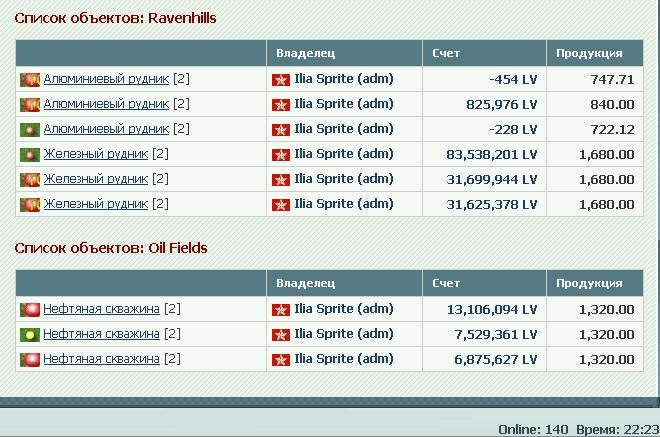Click owner Ilia Sprite (adm) in the 31,699,944 LV row
Image resolution: width=660 pixels, height=437 pixels.
click(343, 179)
